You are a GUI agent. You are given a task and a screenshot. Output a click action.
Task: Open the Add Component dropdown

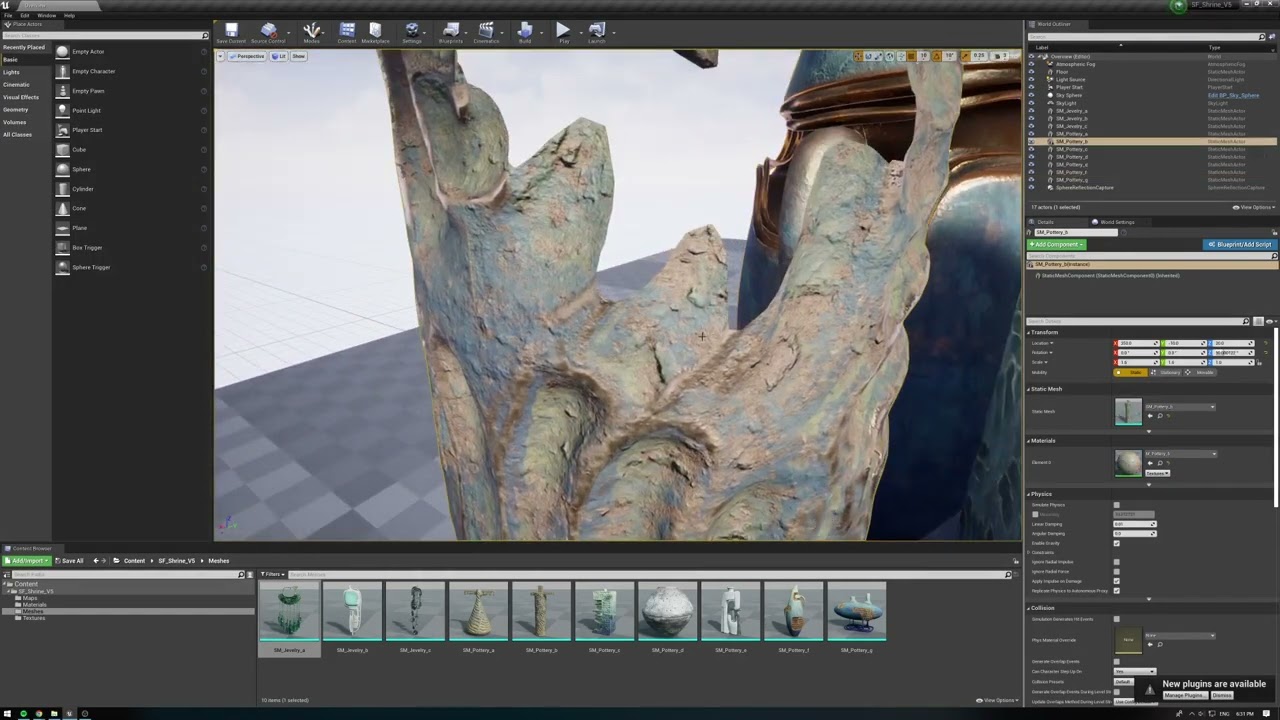click(x=1056, y=245)
